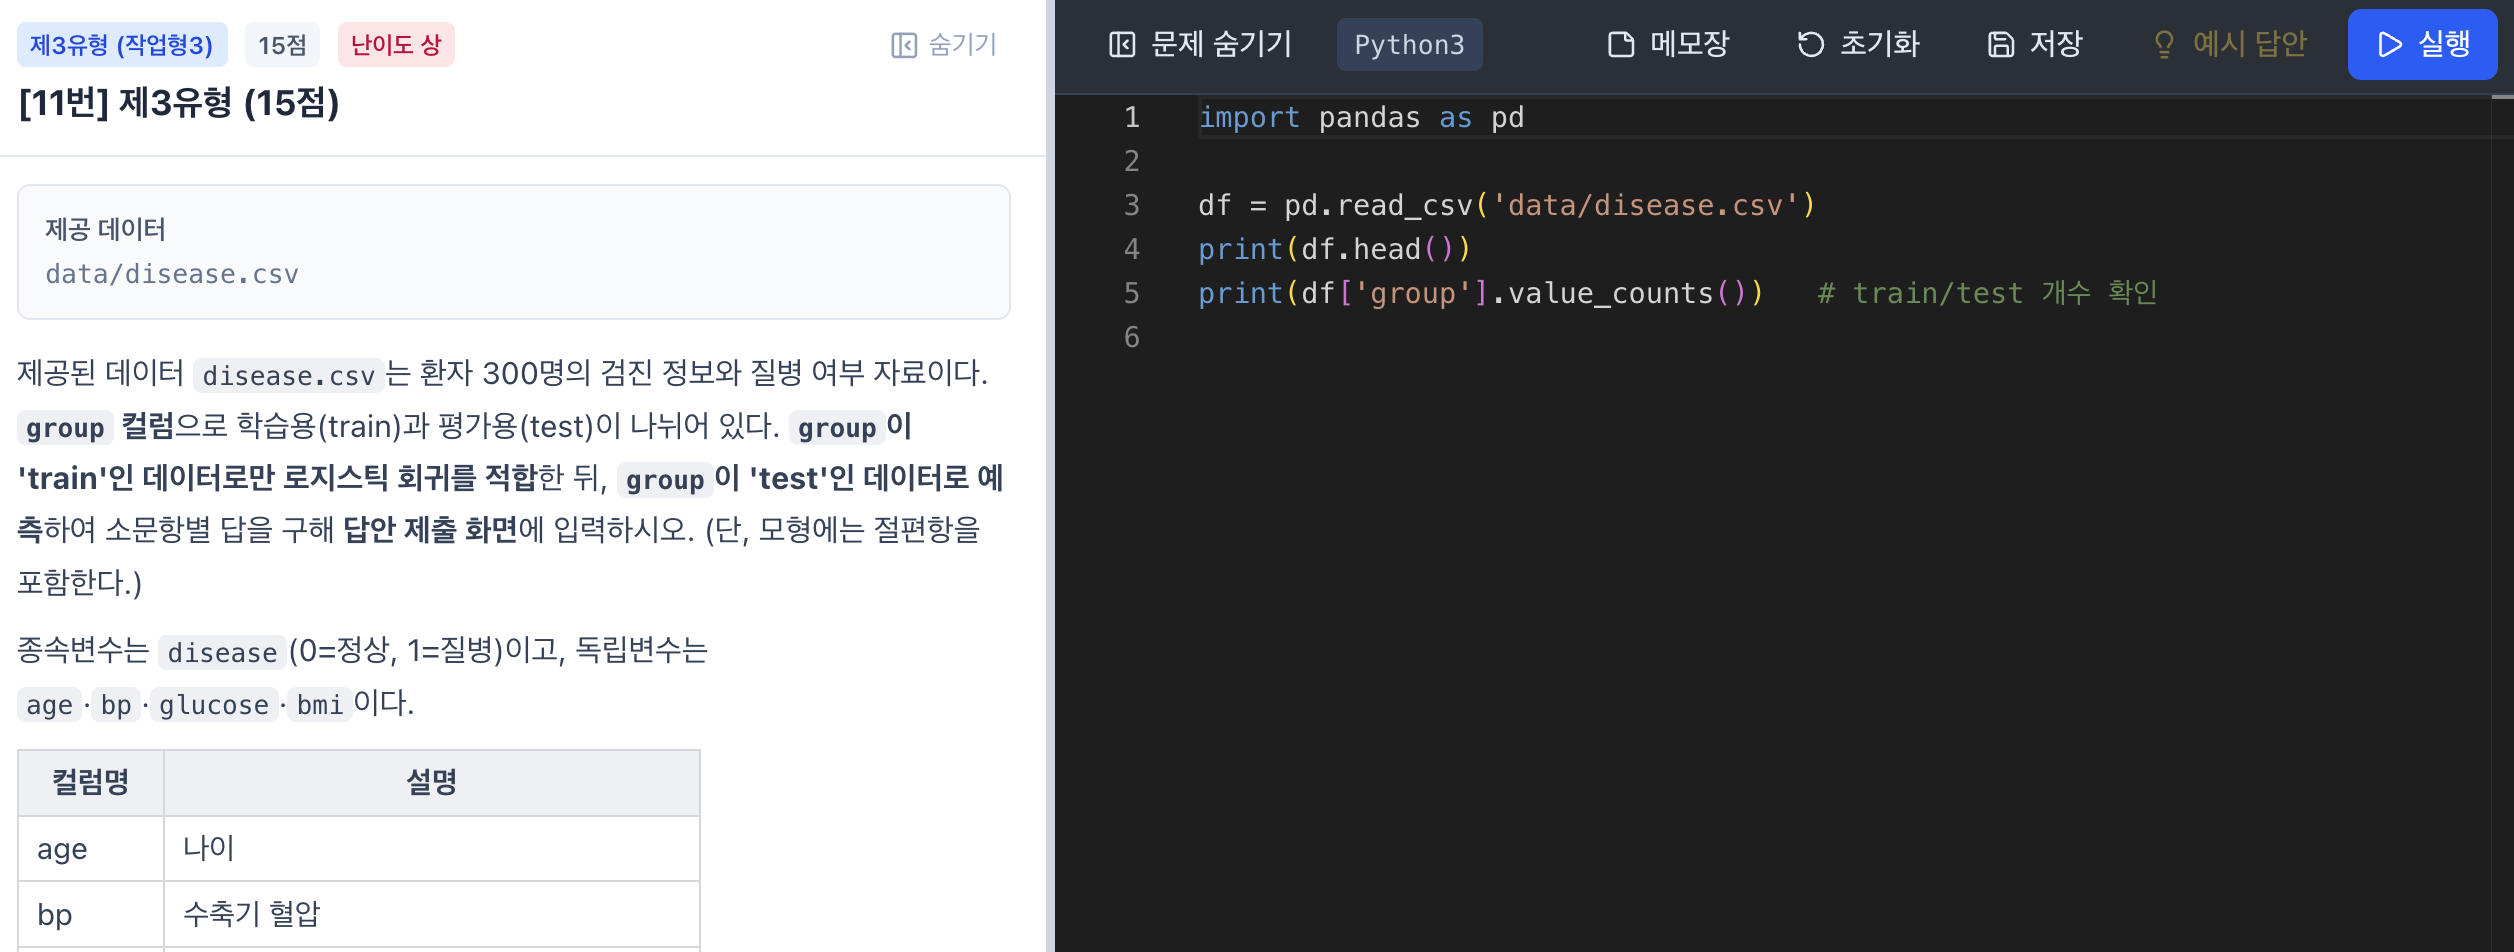Click the disease.csv code chip in the paragraph

[288, 375]
